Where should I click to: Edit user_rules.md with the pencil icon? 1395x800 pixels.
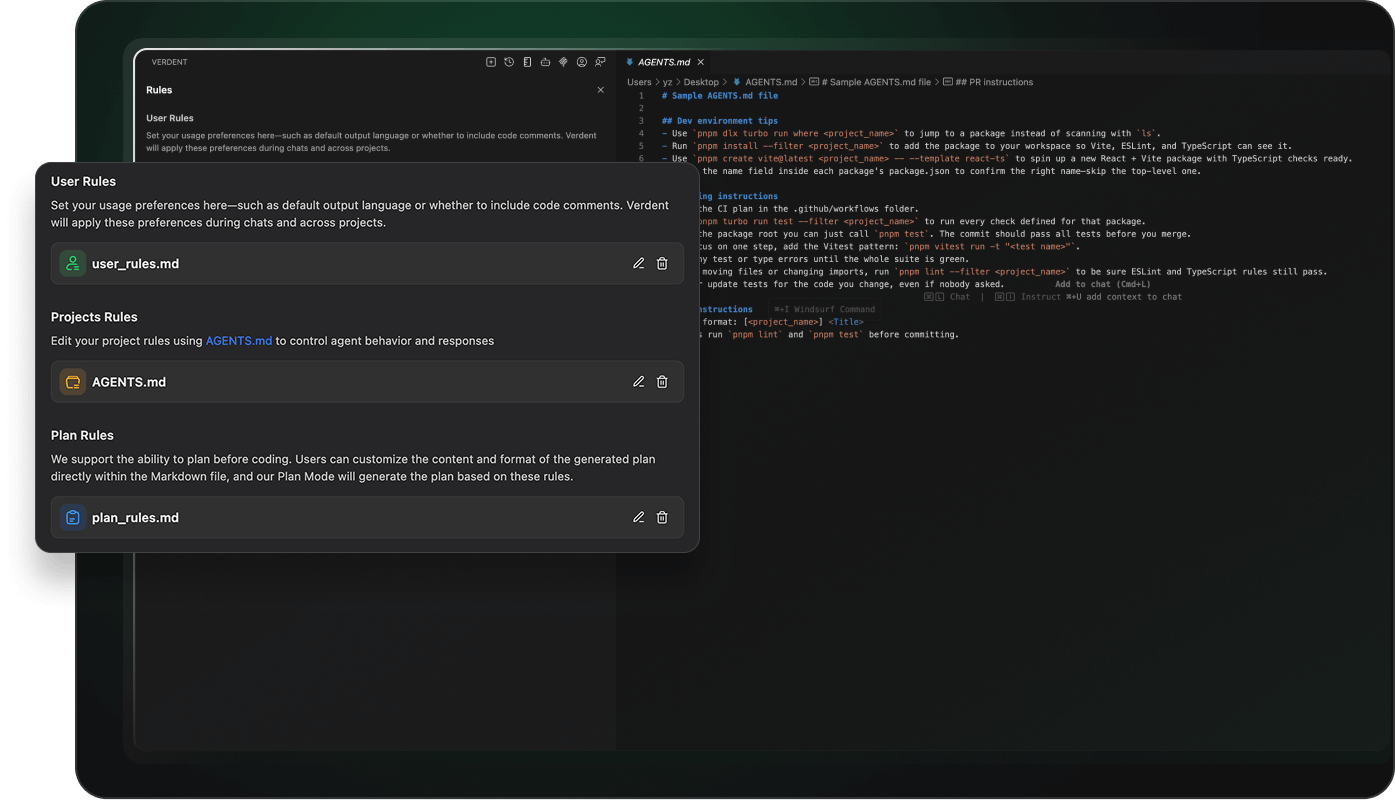click(x=638, y=264)
